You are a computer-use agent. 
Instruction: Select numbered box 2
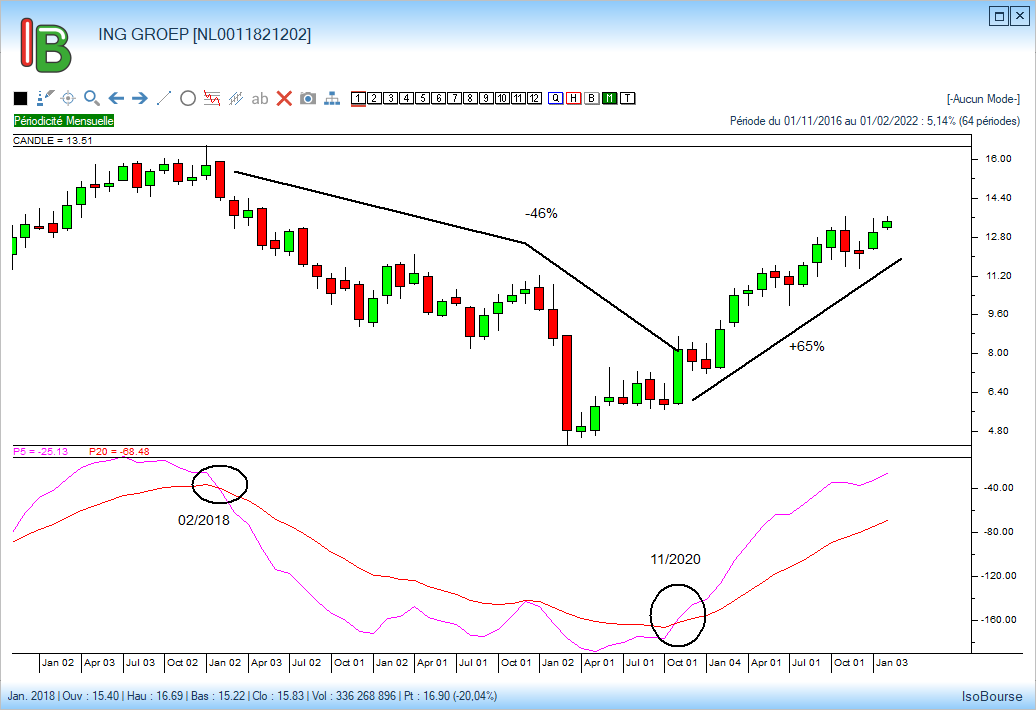coord(374,98)
